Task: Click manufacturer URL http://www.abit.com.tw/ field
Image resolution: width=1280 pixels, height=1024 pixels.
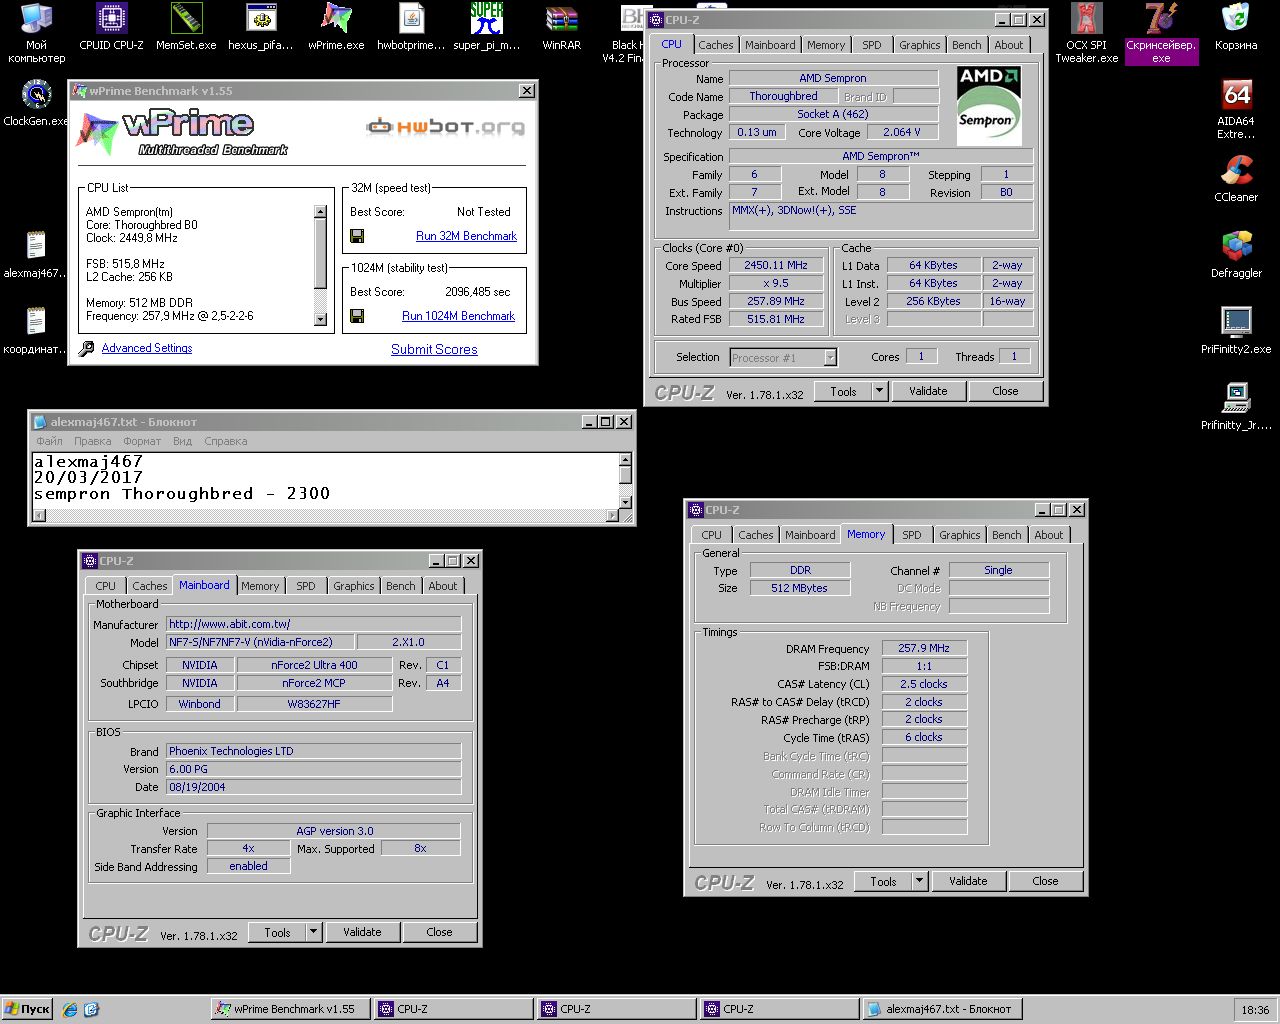Action: pyautogui.click(x=313, y=624)
